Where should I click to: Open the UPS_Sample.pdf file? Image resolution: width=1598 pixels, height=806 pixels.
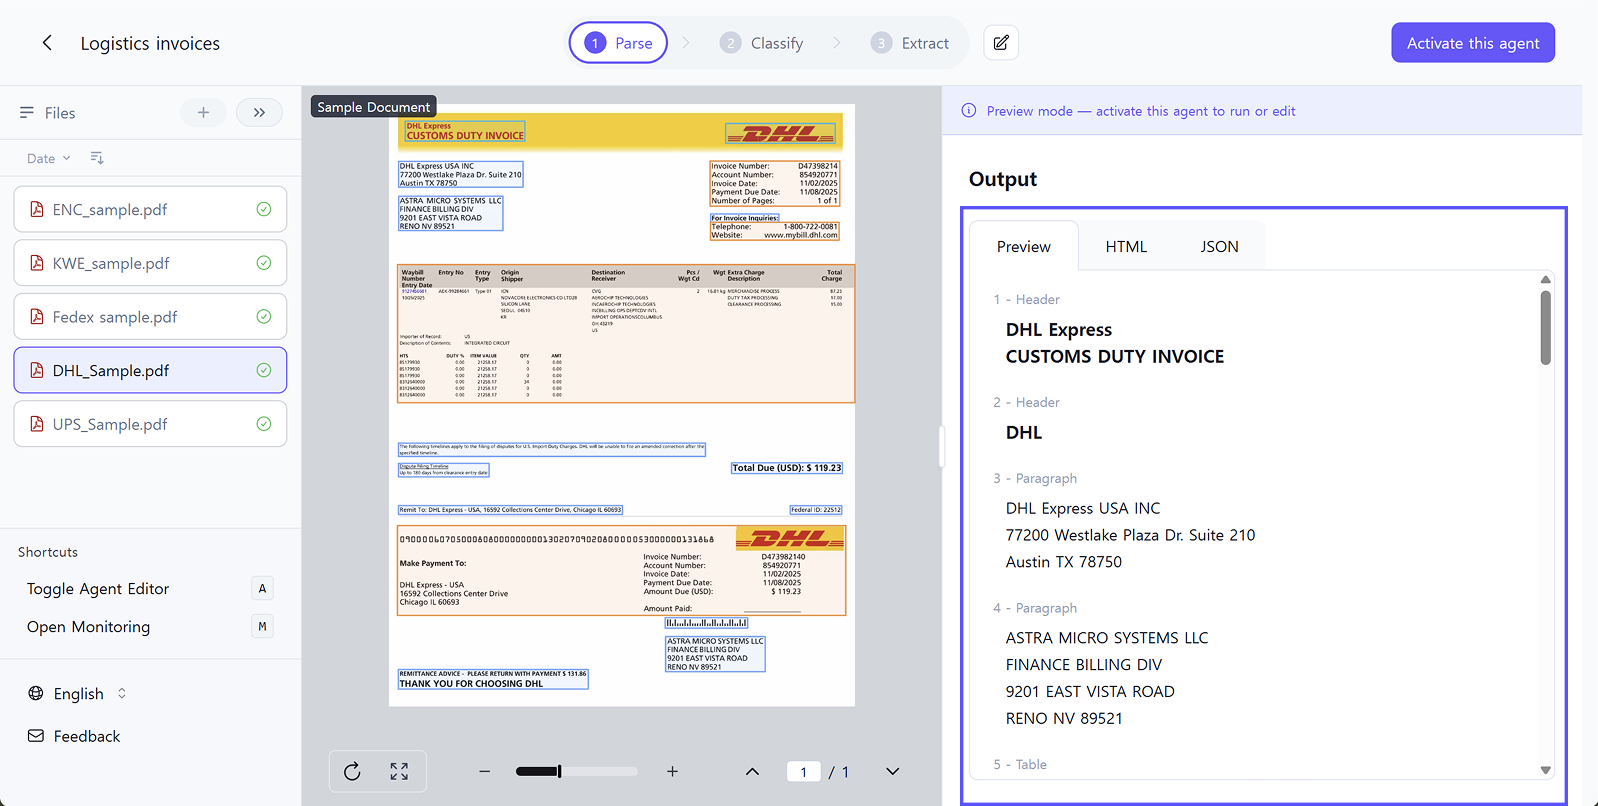click(x=150, y=424)
